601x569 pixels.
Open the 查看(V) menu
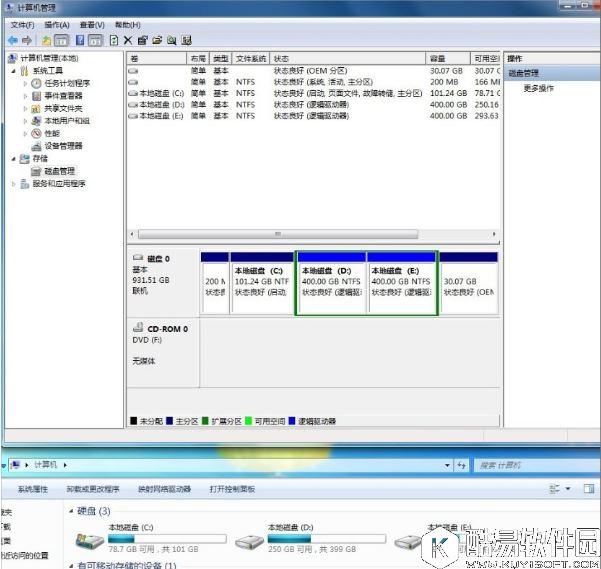pos(92,25)
